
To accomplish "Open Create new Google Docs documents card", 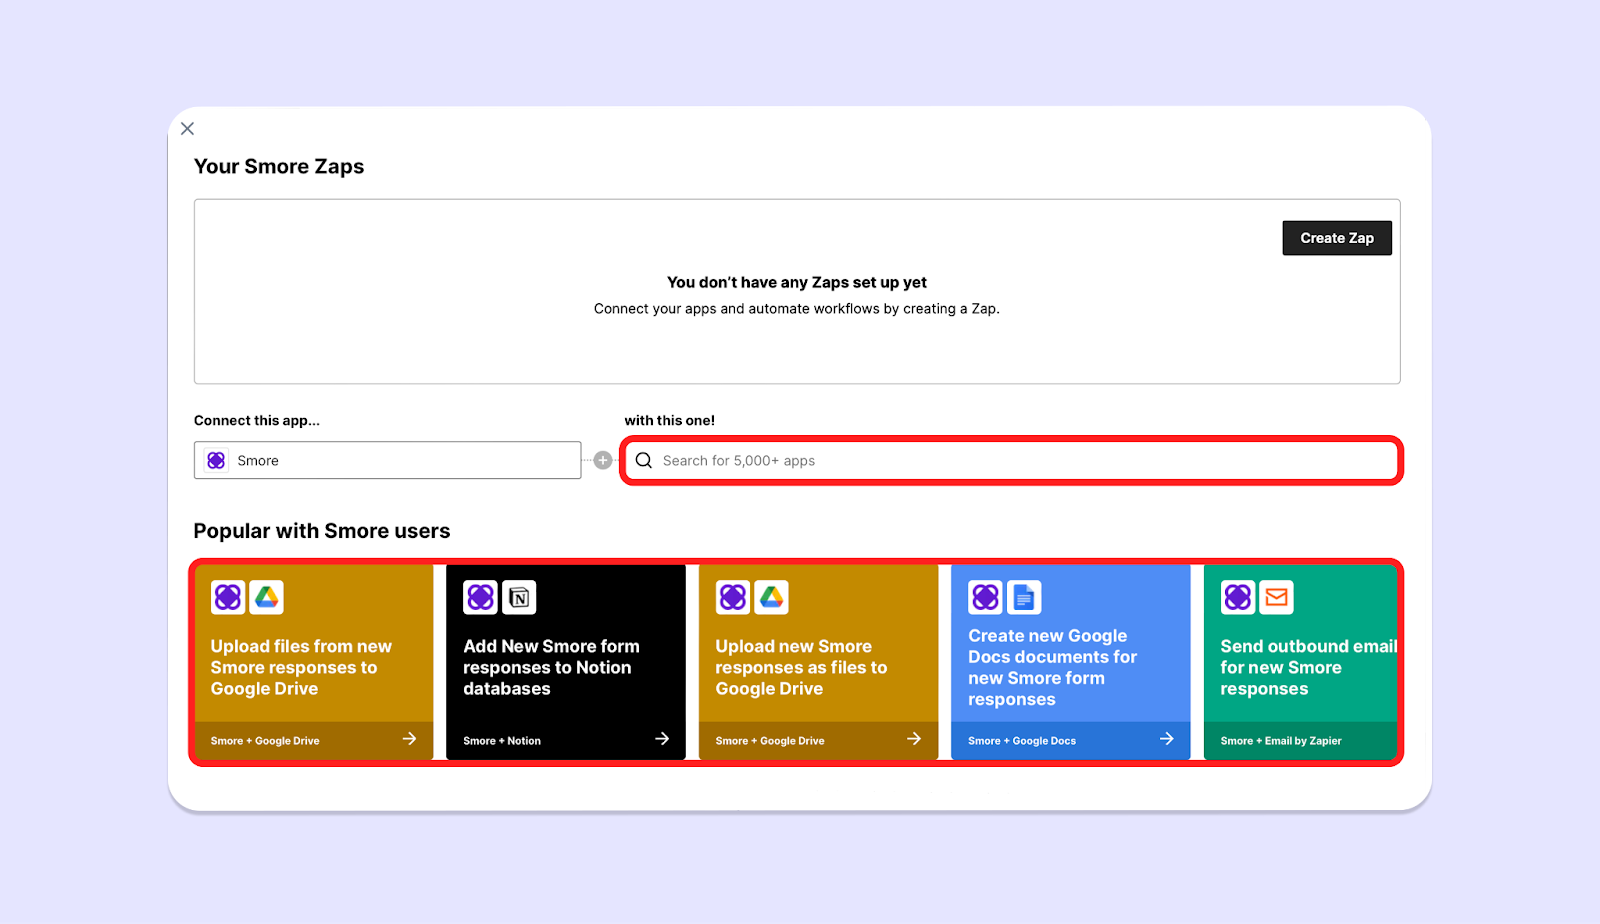I will click(x=1071, y=662).
